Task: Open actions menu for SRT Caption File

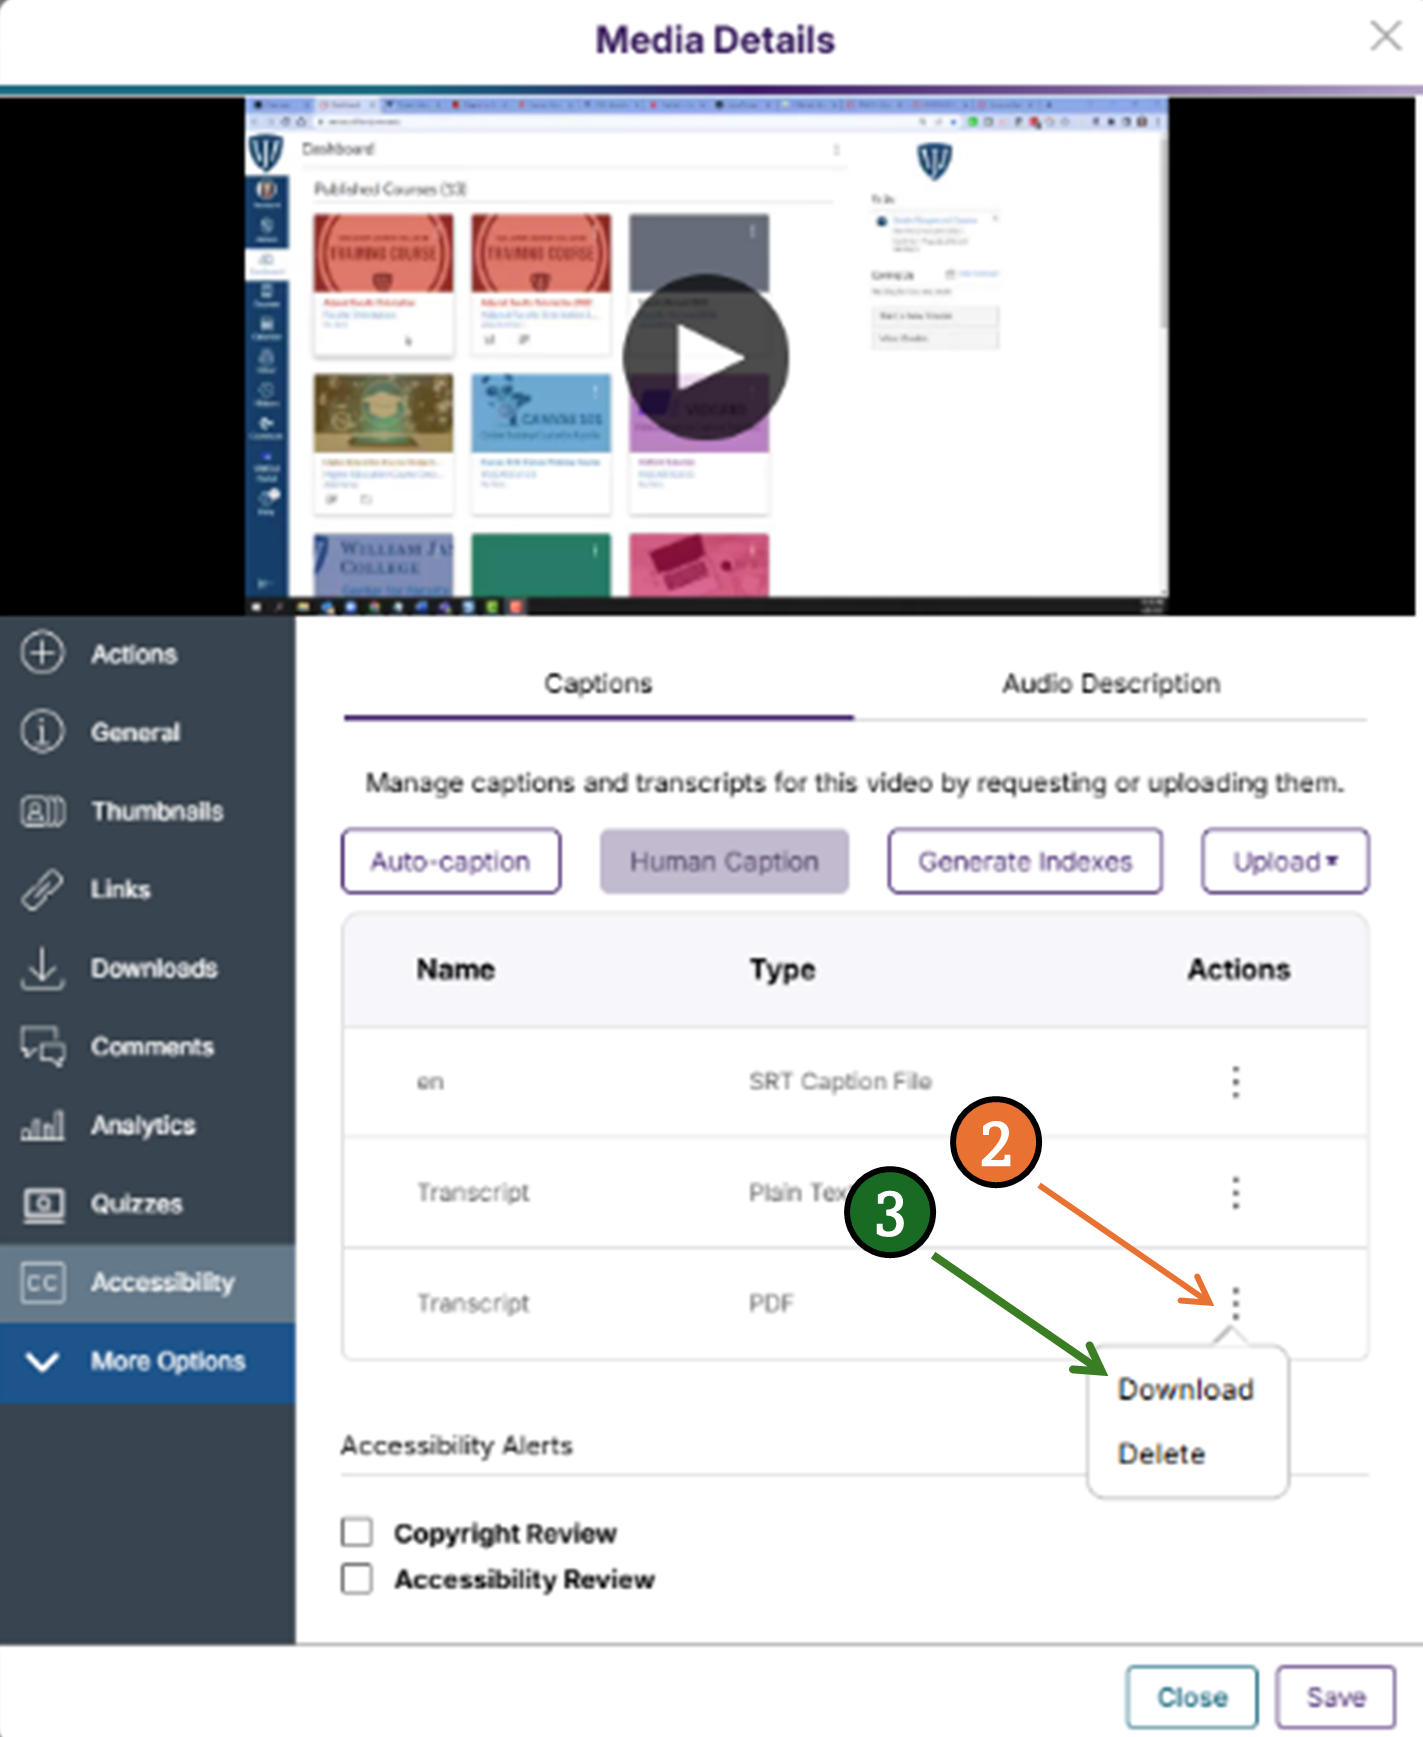Action: click(1236, 1082)
